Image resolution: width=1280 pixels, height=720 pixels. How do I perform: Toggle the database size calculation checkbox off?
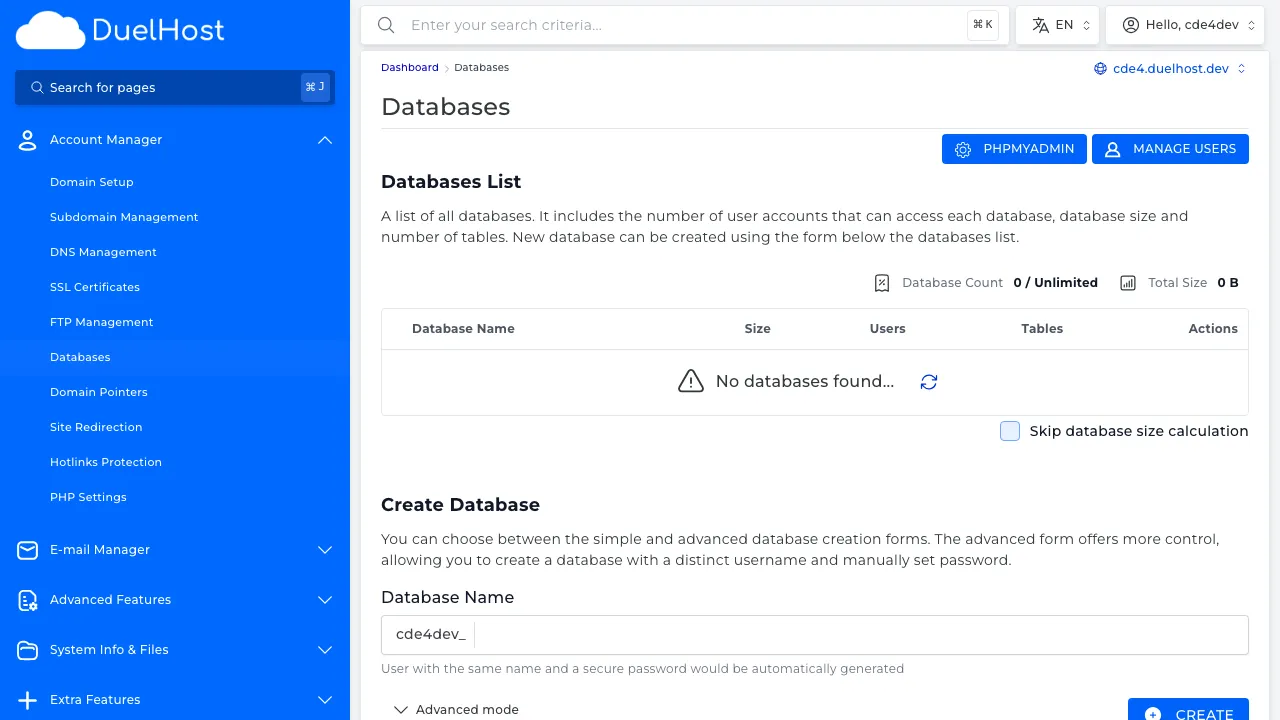(1009, 430)
